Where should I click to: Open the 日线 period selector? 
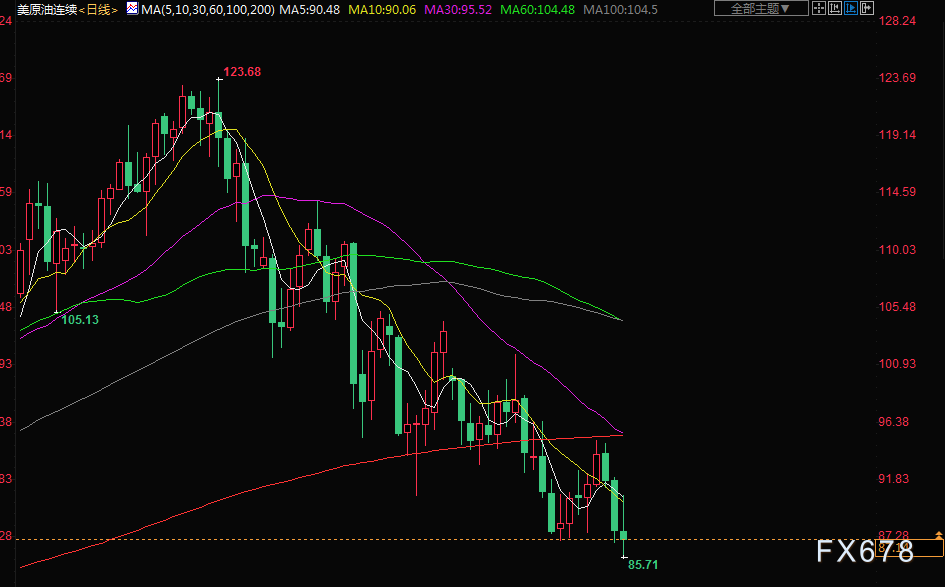(98, 9)
